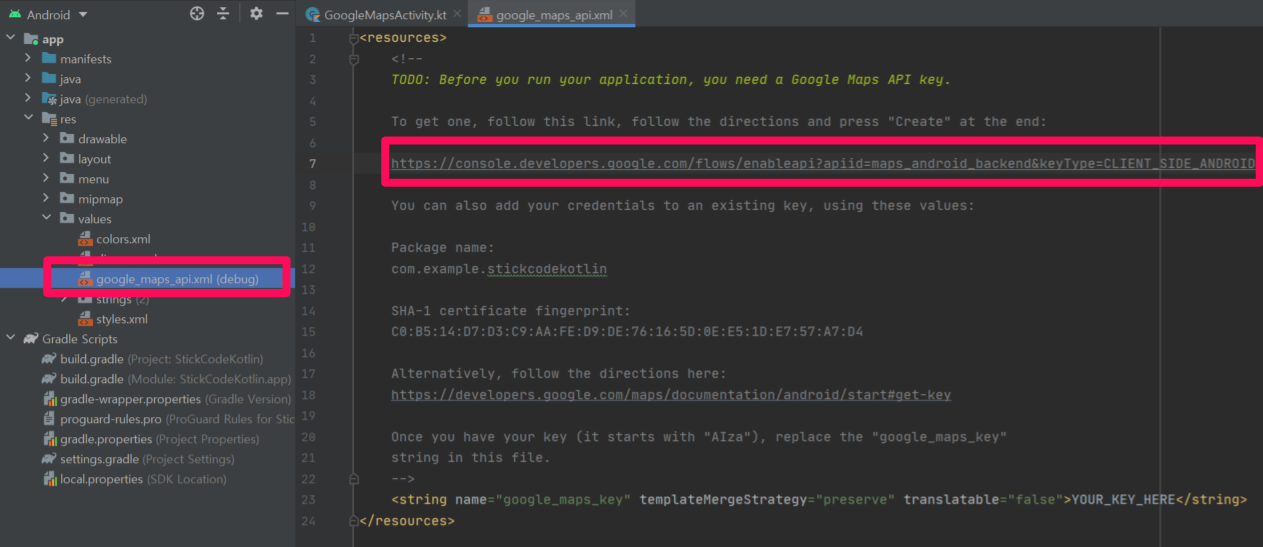
Task: Click the closing </resources> tag
Action: click(x=407, y=521)
